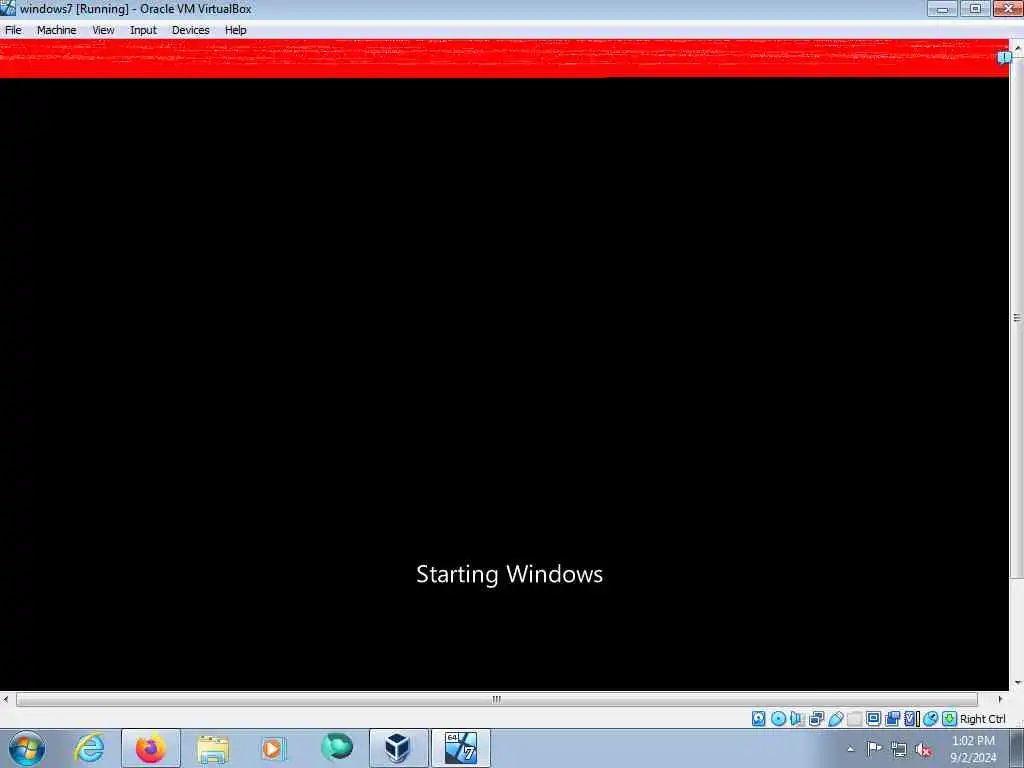
Task: Click the green round app taskbar icon
Action: pyautogui.click(x=336, y=748)
